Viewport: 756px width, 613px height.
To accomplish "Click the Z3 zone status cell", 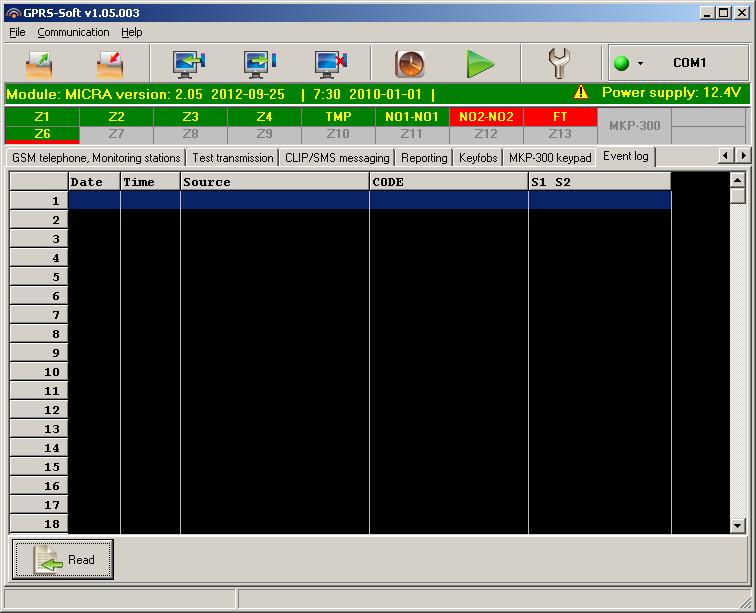I will tap(190, 117).
